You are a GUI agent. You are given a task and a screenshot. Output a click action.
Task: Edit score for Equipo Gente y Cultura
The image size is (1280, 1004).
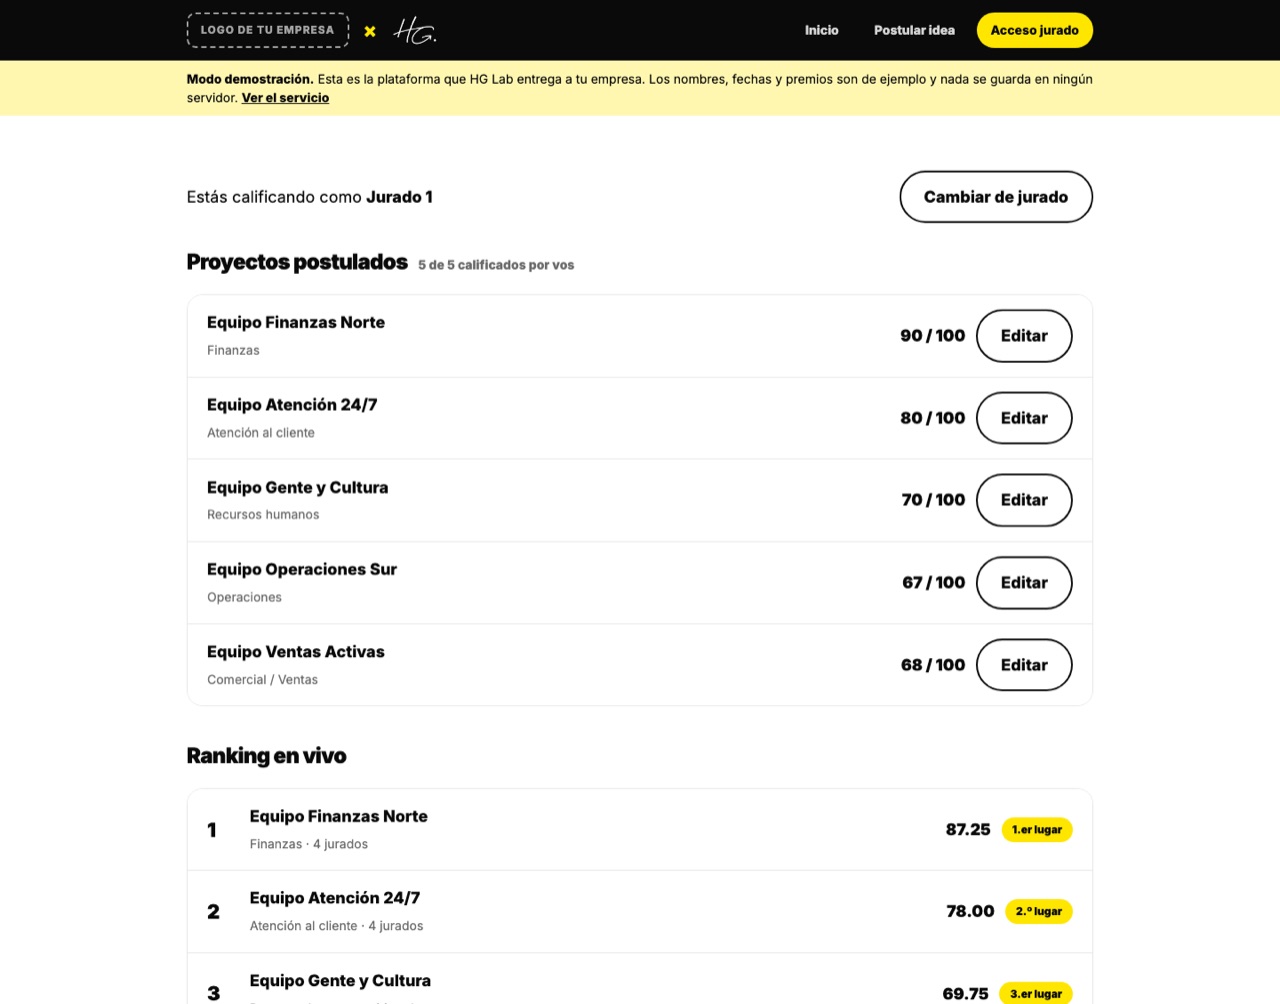point(1024,500)
